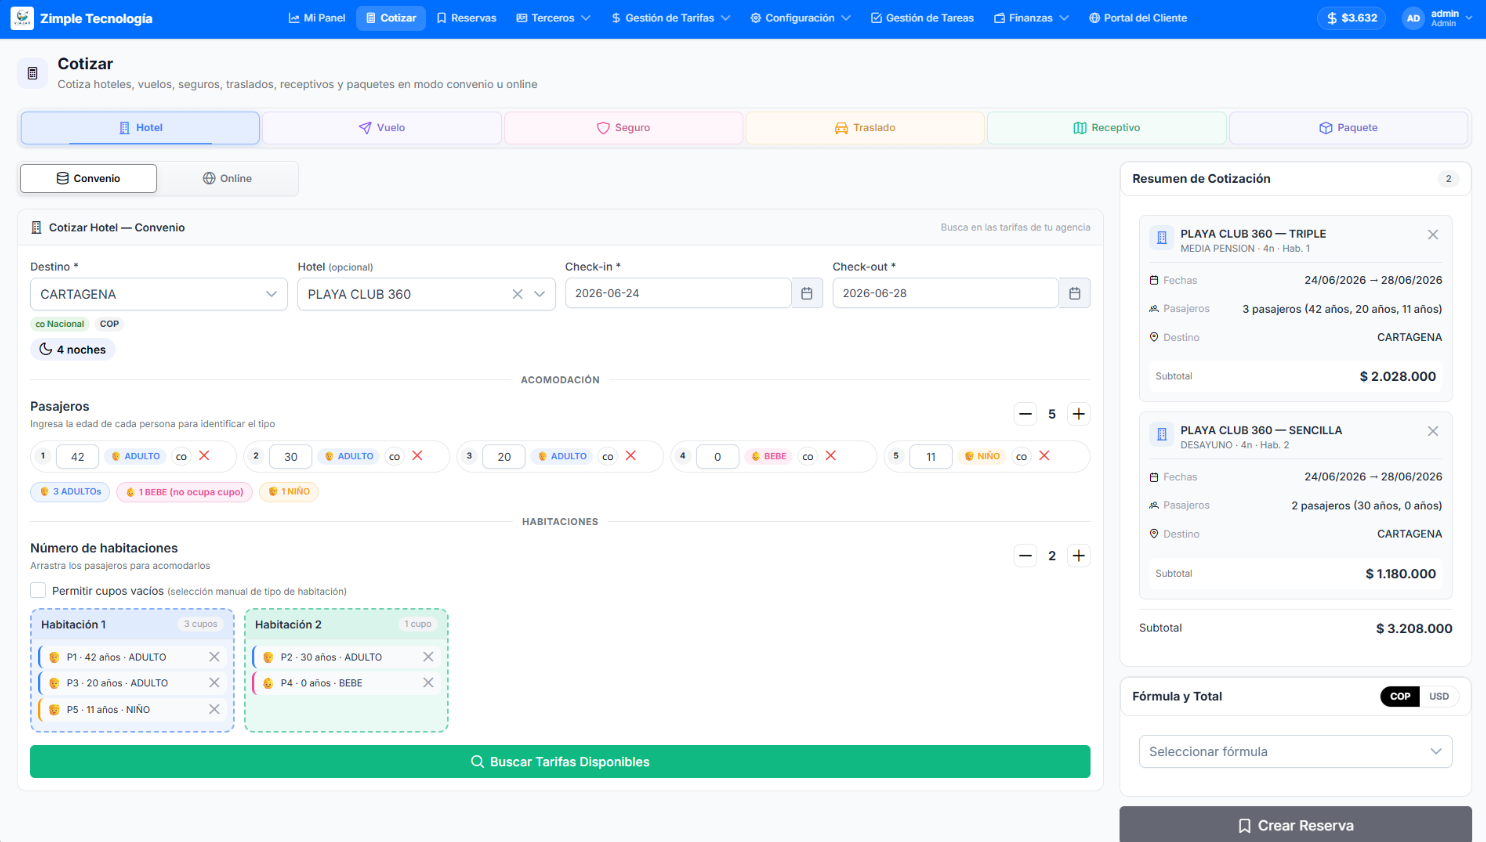Unassign P4 BEBE from Habitación 2

pyautogui.click(x=428, y=683)
